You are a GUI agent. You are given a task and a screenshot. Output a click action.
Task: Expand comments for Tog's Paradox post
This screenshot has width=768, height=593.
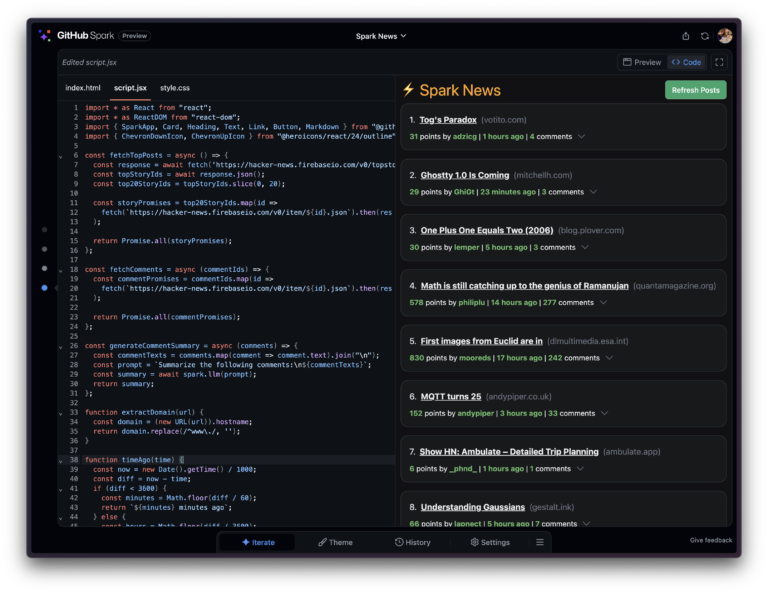(580, 136)
